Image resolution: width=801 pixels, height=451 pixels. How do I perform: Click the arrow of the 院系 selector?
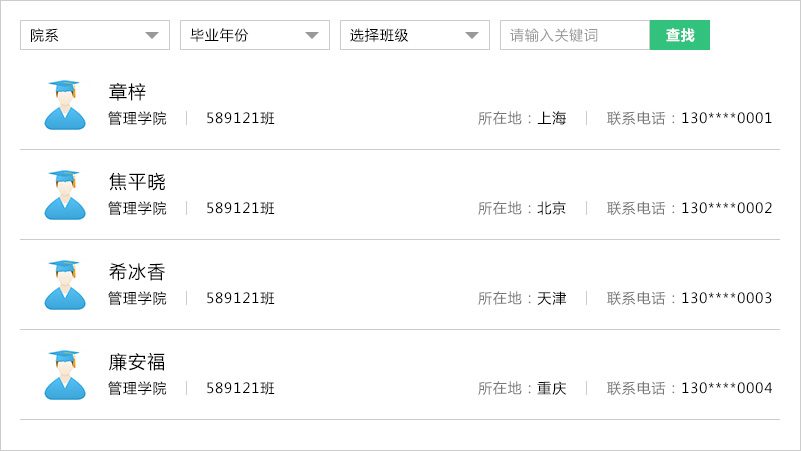(152, 35)
